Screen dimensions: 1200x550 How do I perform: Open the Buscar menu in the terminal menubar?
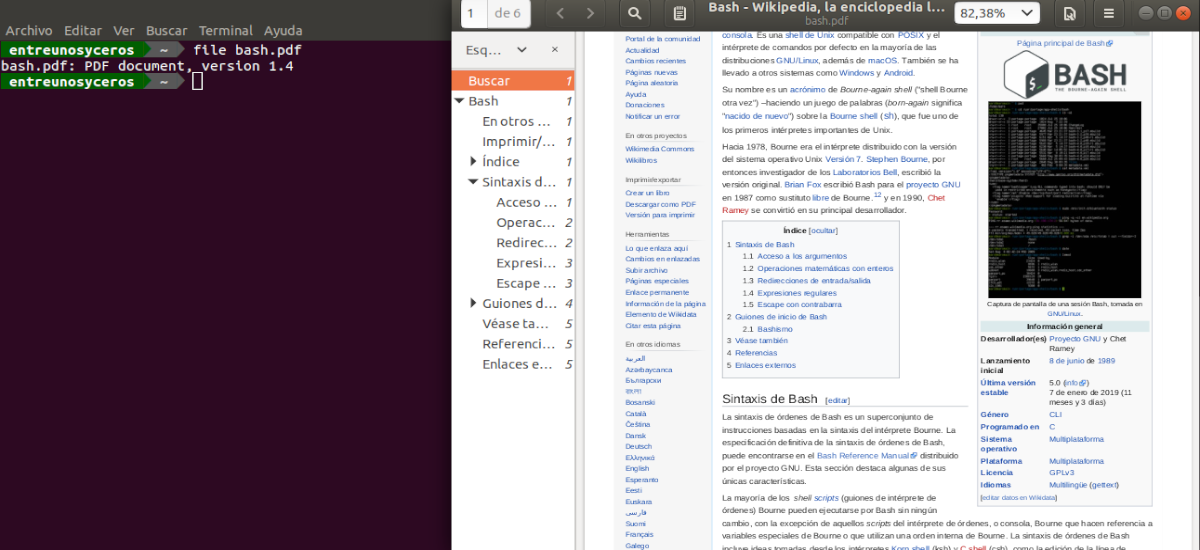tap(166, 31)
